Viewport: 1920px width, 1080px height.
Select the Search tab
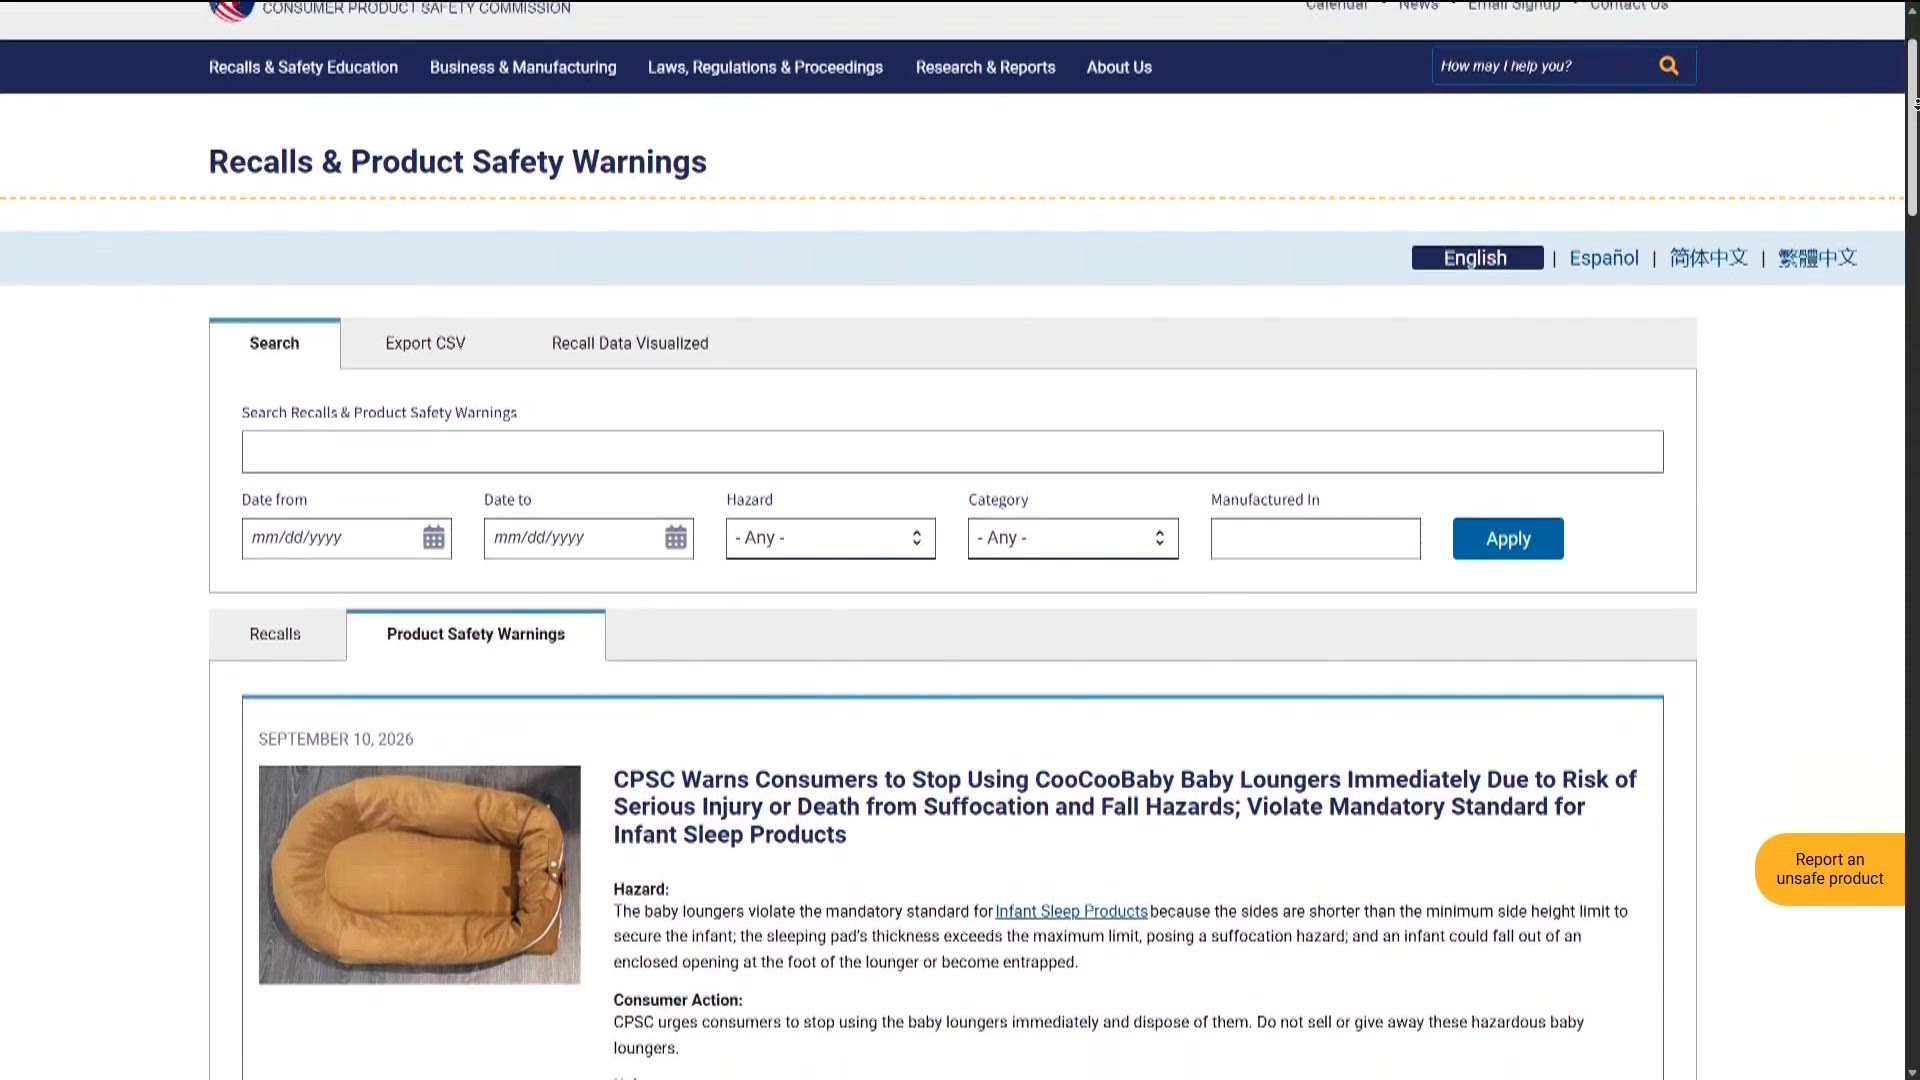(274, 343)
